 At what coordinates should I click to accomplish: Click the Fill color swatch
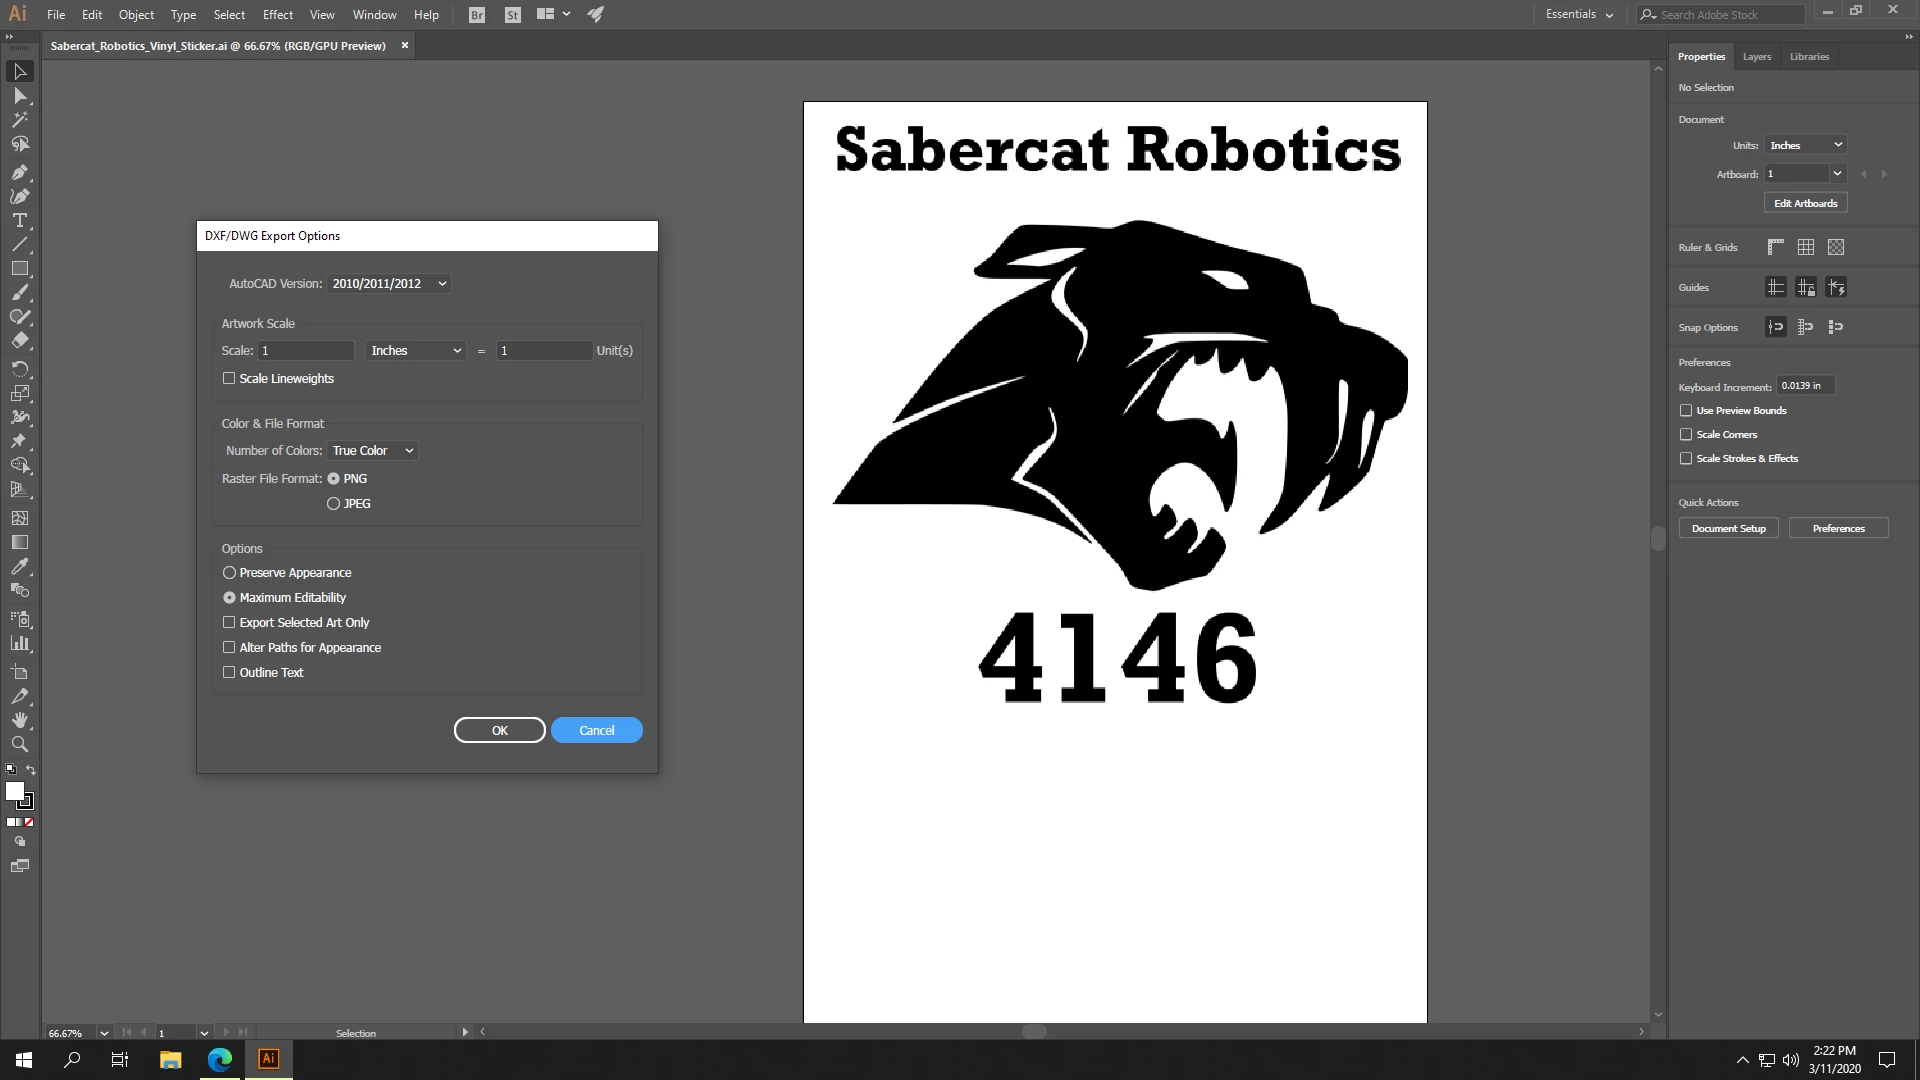(14, 791)
